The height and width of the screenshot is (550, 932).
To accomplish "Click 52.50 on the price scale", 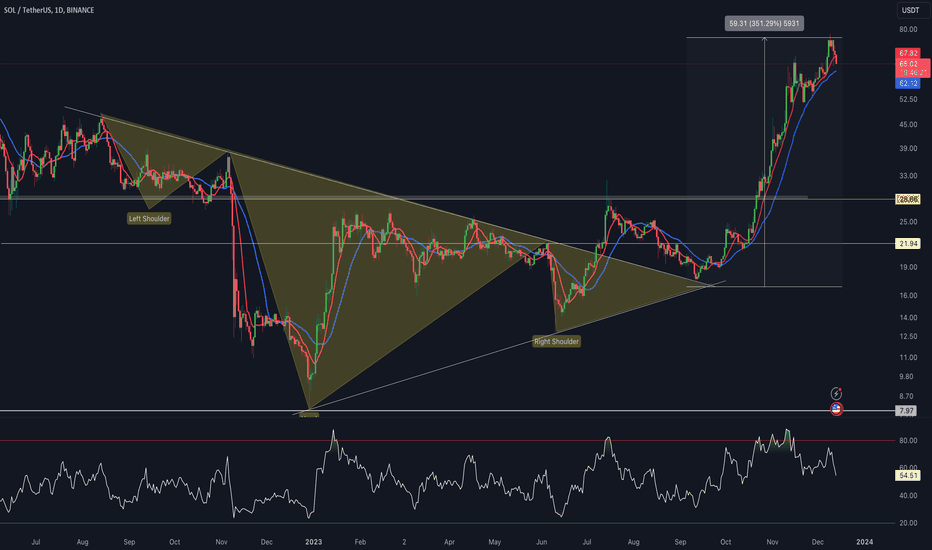I will (908, 99).
